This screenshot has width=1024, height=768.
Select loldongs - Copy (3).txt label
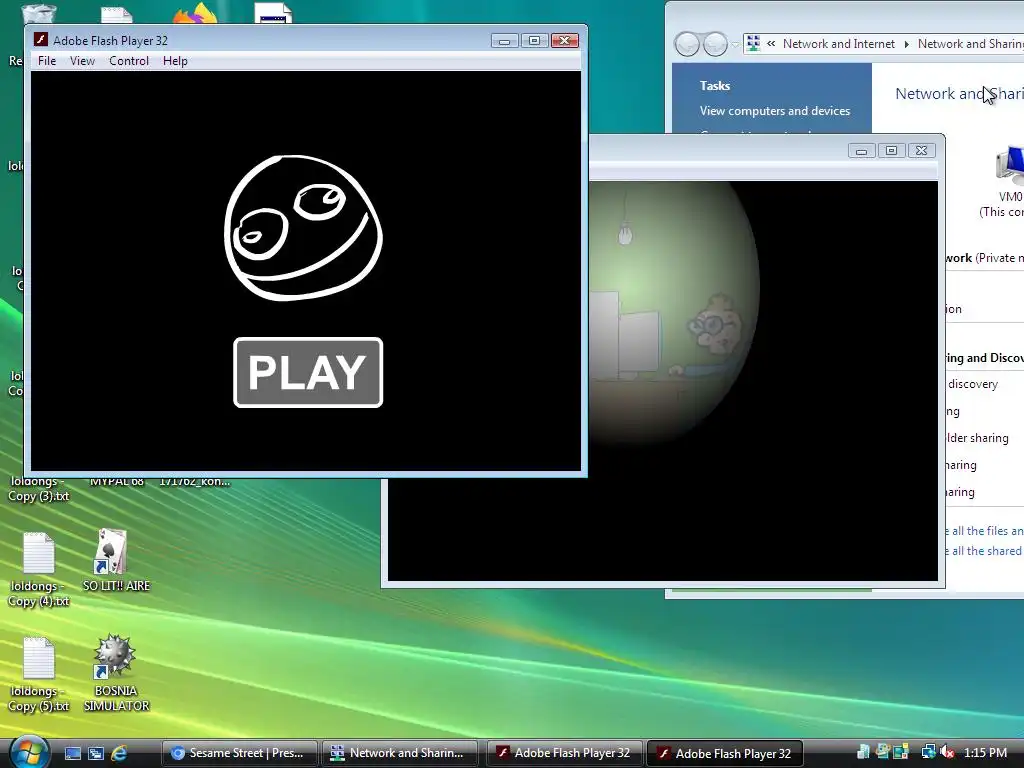click(38, 488)
